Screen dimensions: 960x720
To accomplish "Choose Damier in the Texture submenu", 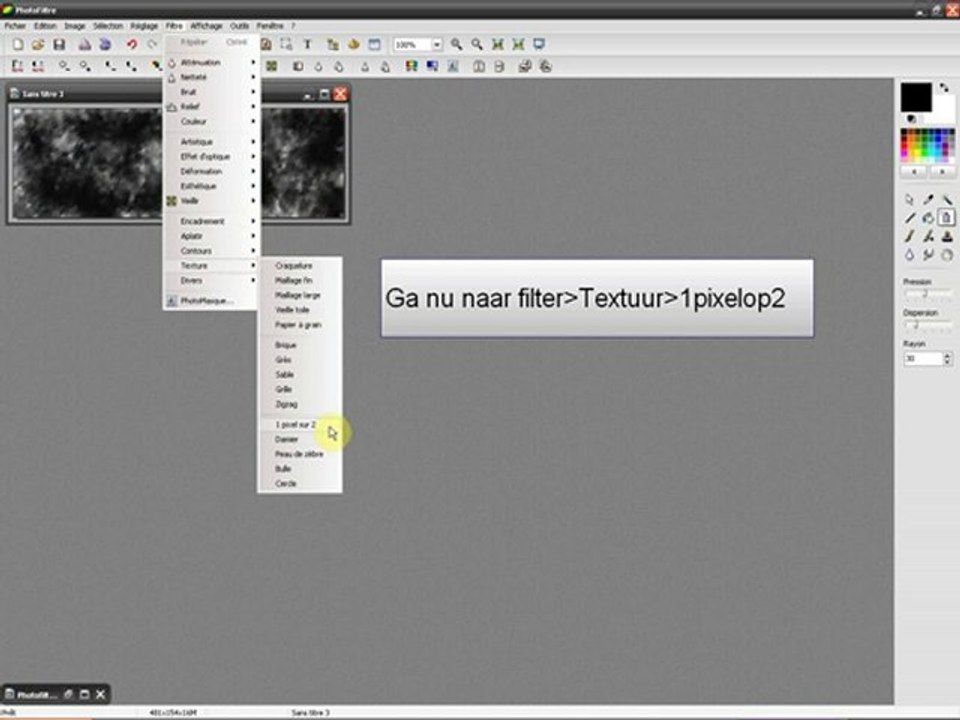I will tap(299, 440).
